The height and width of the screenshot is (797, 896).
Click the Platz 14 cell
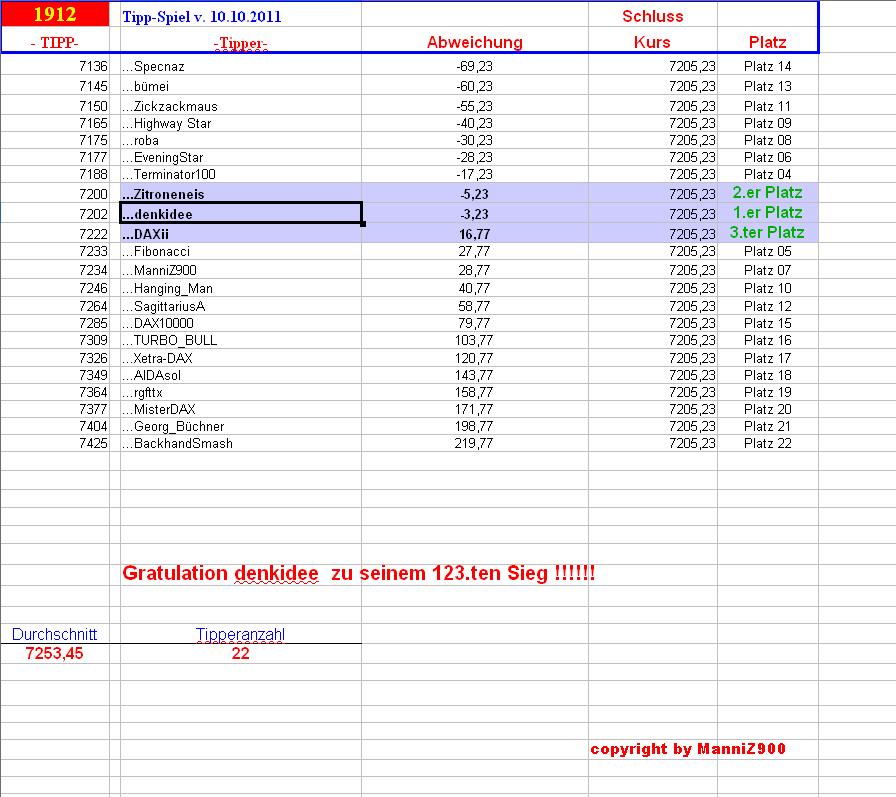(767, 66)
